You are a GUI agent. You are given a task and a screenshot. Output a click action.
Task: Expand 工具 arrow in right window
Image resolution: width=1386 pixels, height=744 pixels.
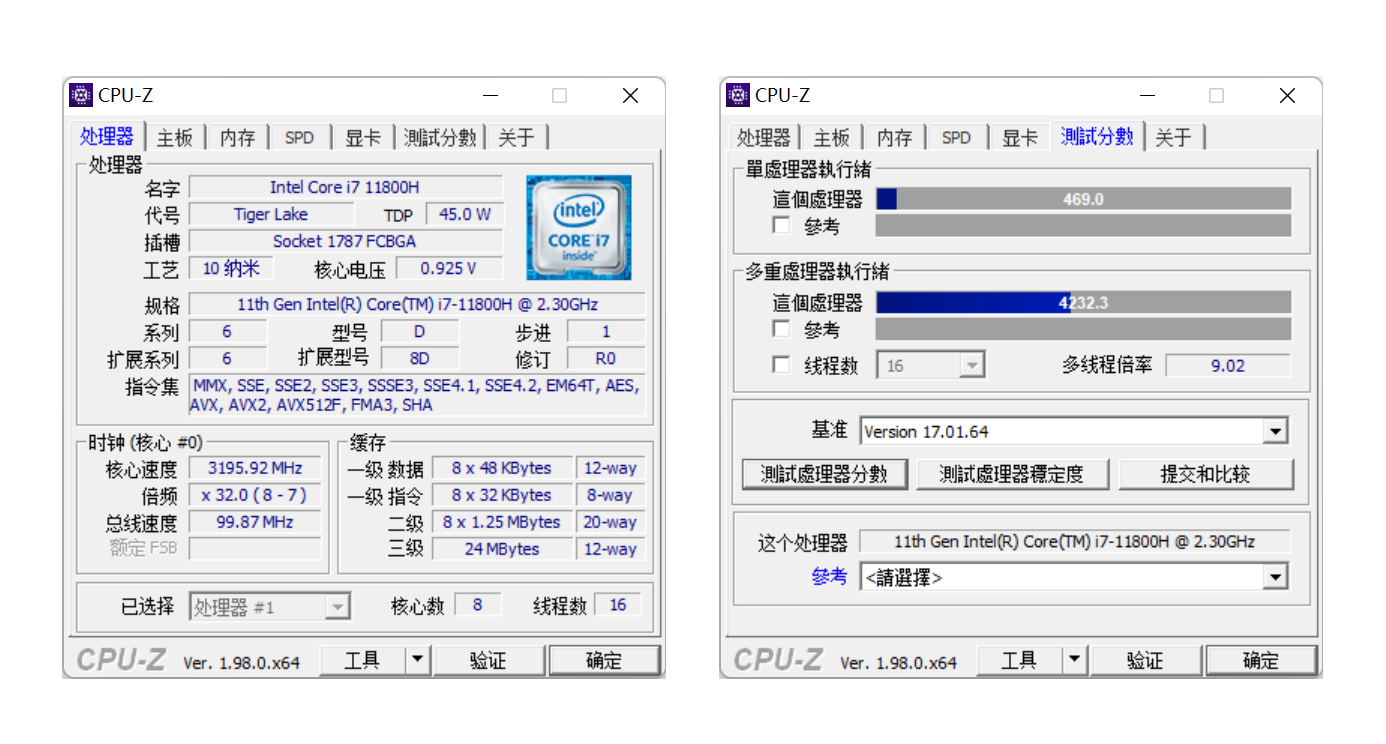(1074, 660)
